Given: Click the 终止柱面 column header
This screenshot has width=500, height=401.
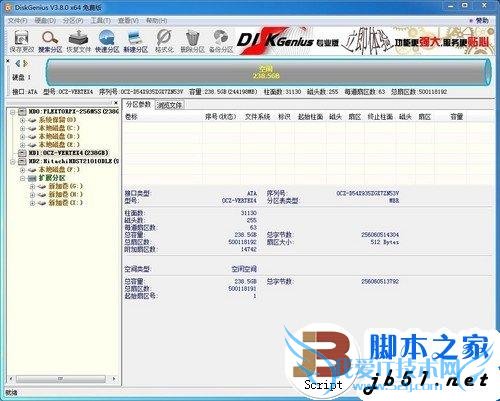Looking at the screenshot, I should click(380, 117).
